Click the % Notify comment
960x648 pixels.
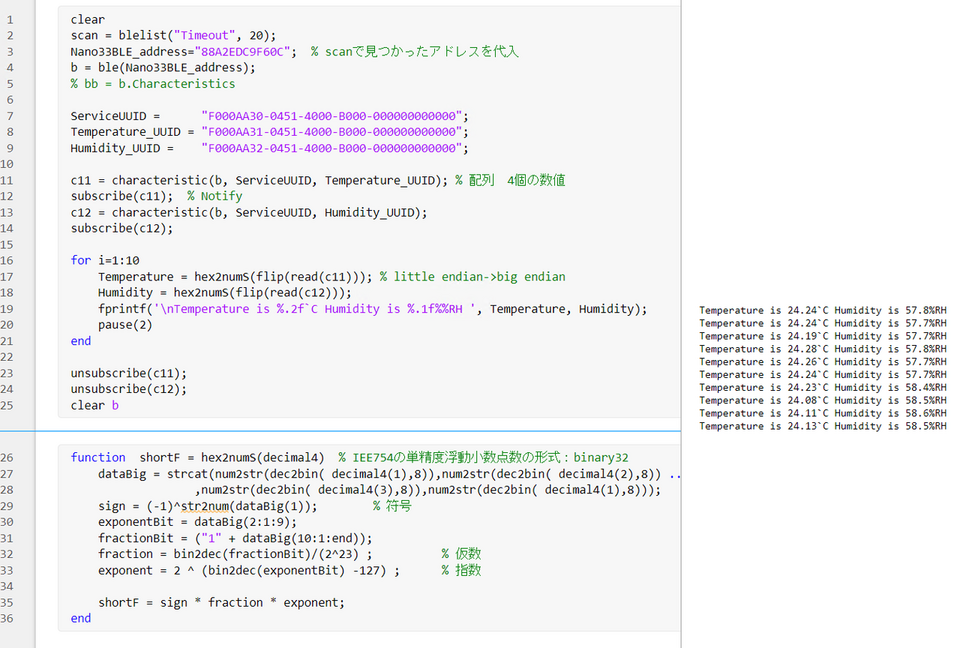click(x=215, y=197)
